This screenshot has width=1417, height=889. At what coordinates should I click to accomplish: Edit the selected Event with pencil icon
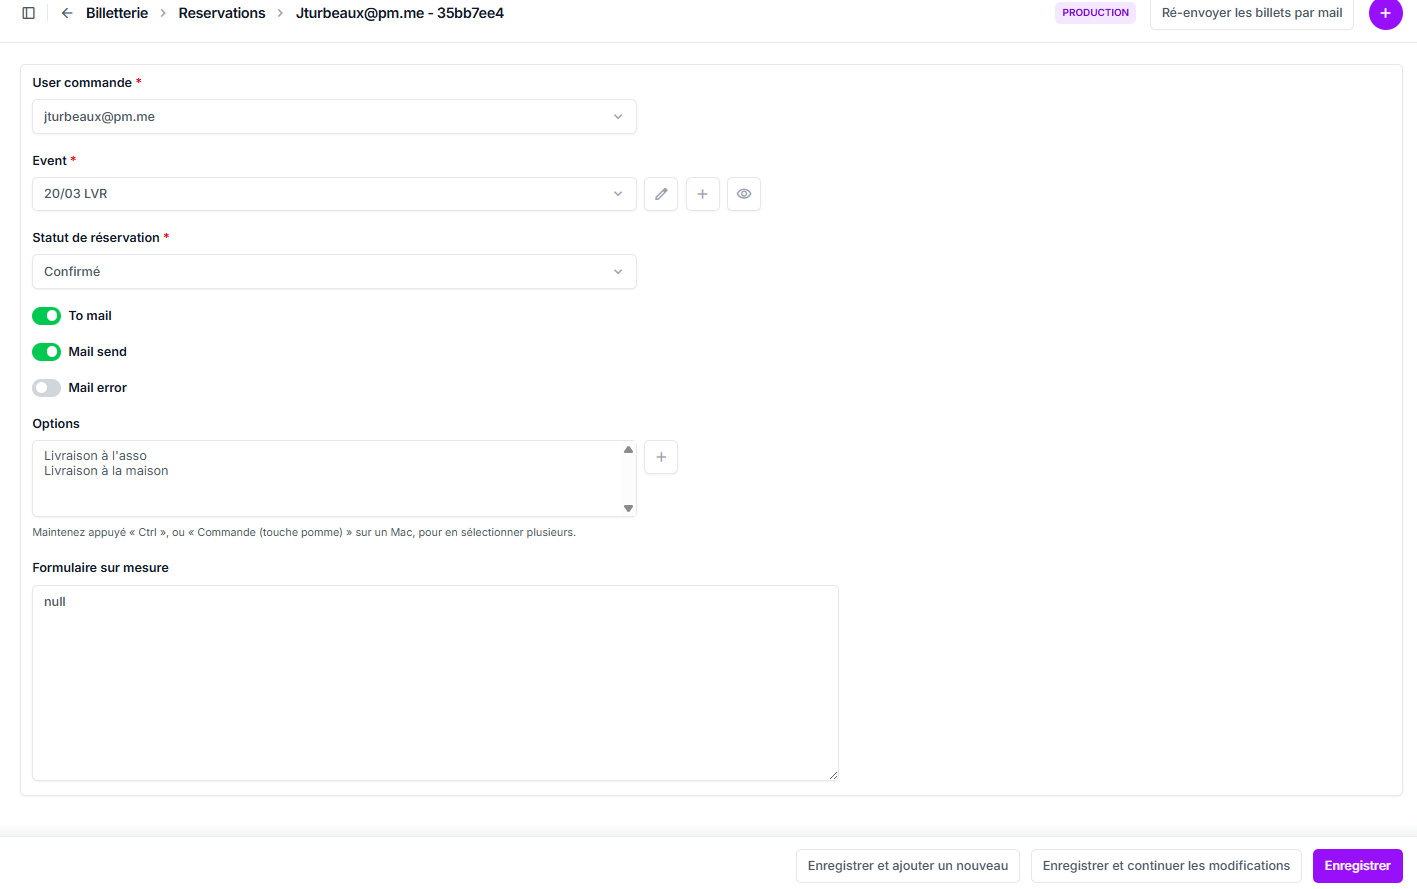click(x=661, y=194)
